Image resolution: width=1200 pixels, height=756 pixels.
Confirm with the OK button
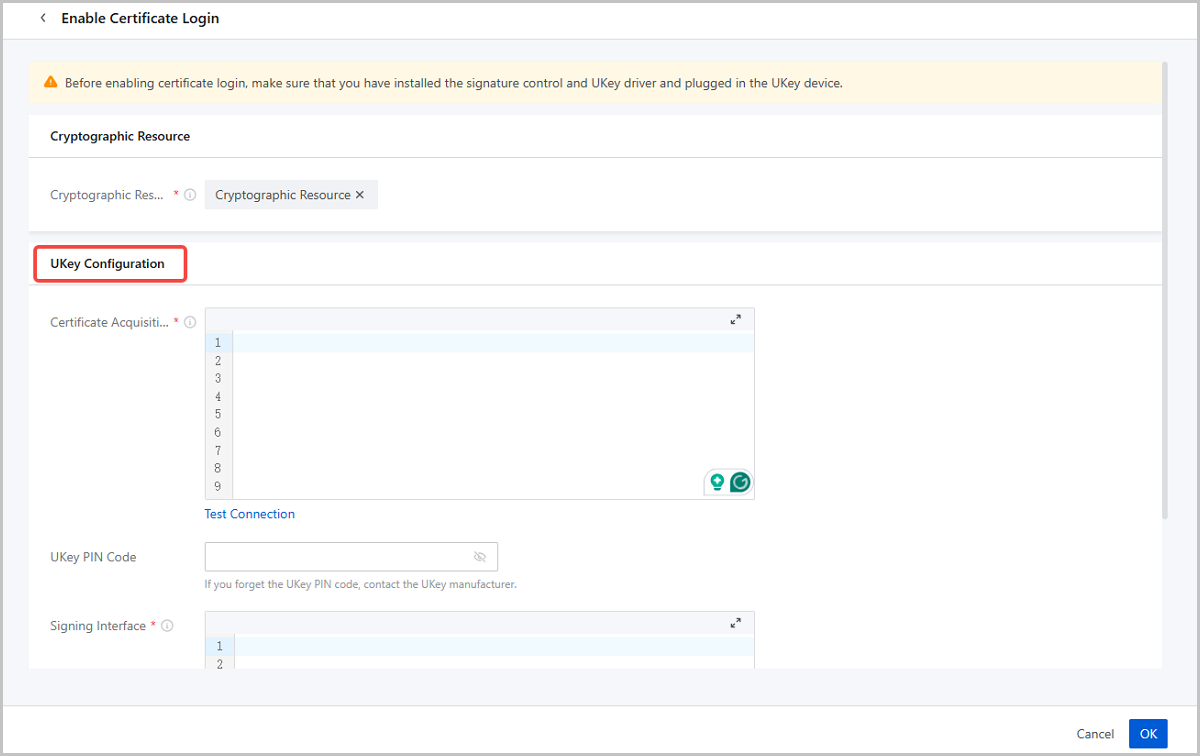point(1148,734)
